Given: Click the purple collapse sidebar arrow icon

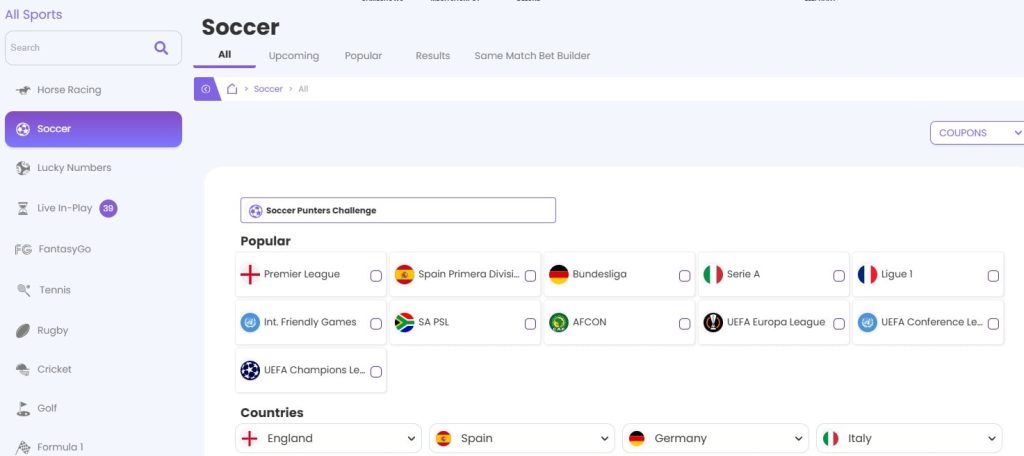Looking at the screenshot, I should (x=206, y=89).
